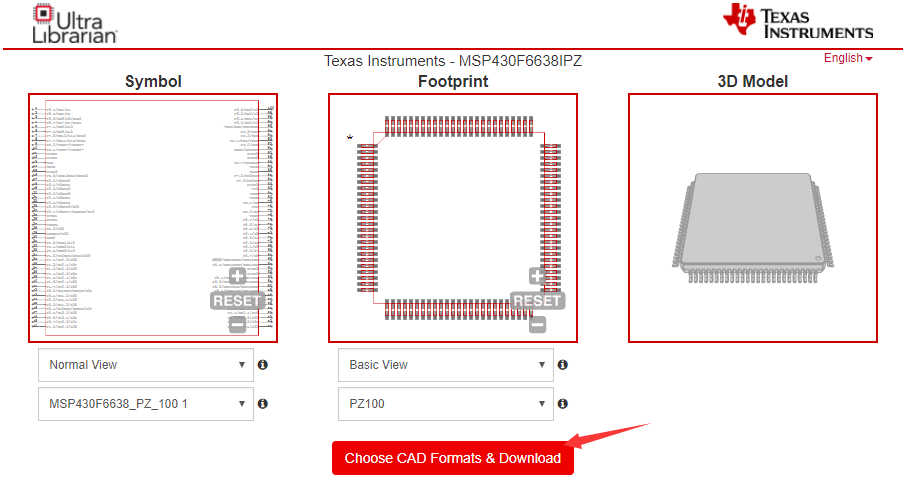
Task: Click the Texas Instruments logo
Action: [x=798, y=22]
